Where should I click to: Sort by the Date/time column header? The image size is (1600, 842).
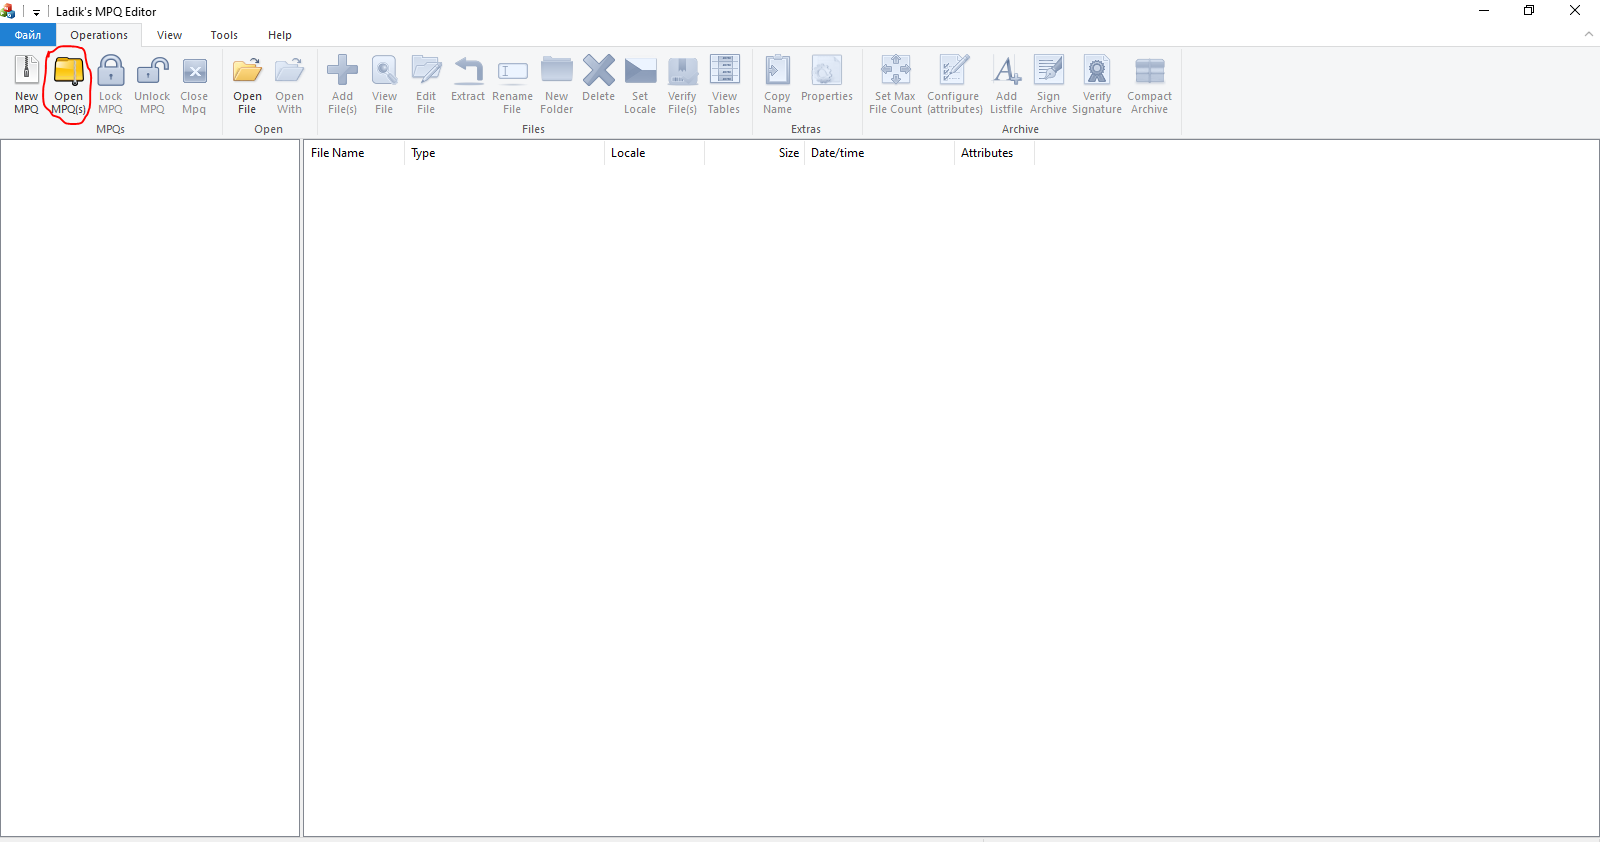pos(879,153)
